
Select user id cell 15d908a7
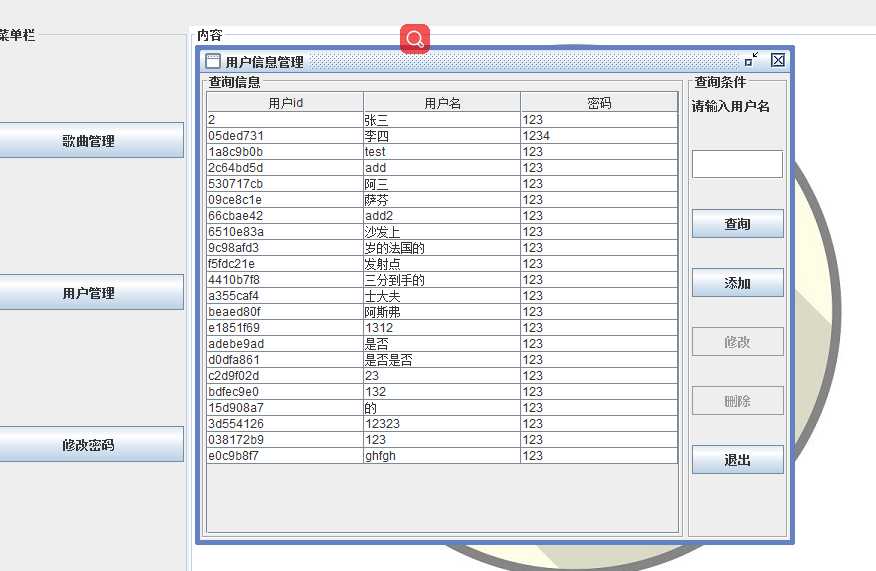(285, 408)
